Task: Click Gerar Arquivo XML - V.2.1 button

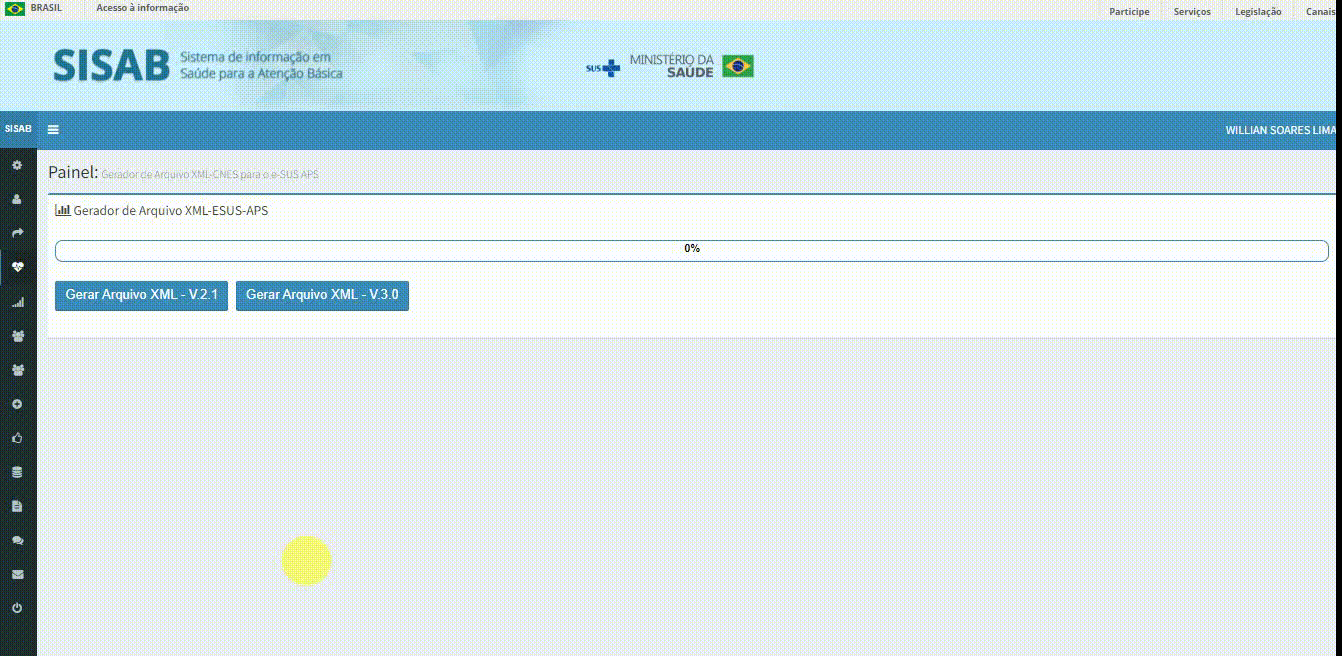Action: pyautogui.click(x=141, y=295)
